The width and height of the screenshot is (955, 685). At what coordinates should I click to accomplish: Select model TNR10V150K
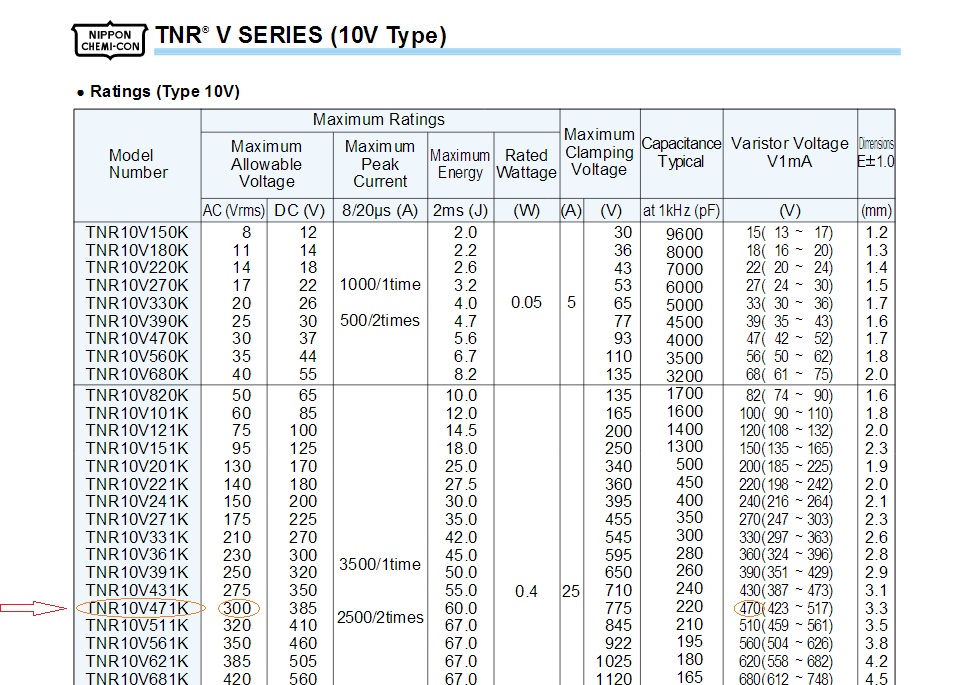click(x=137, y=233)
